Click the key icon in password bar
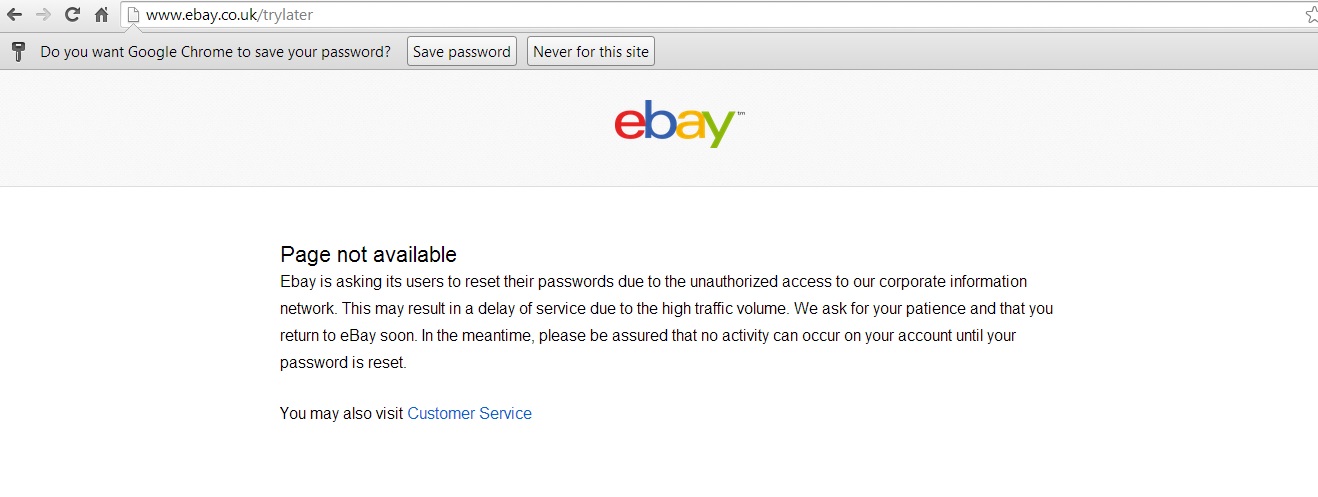This screenshot has width=1318, height=497. [x=18, y=52]
